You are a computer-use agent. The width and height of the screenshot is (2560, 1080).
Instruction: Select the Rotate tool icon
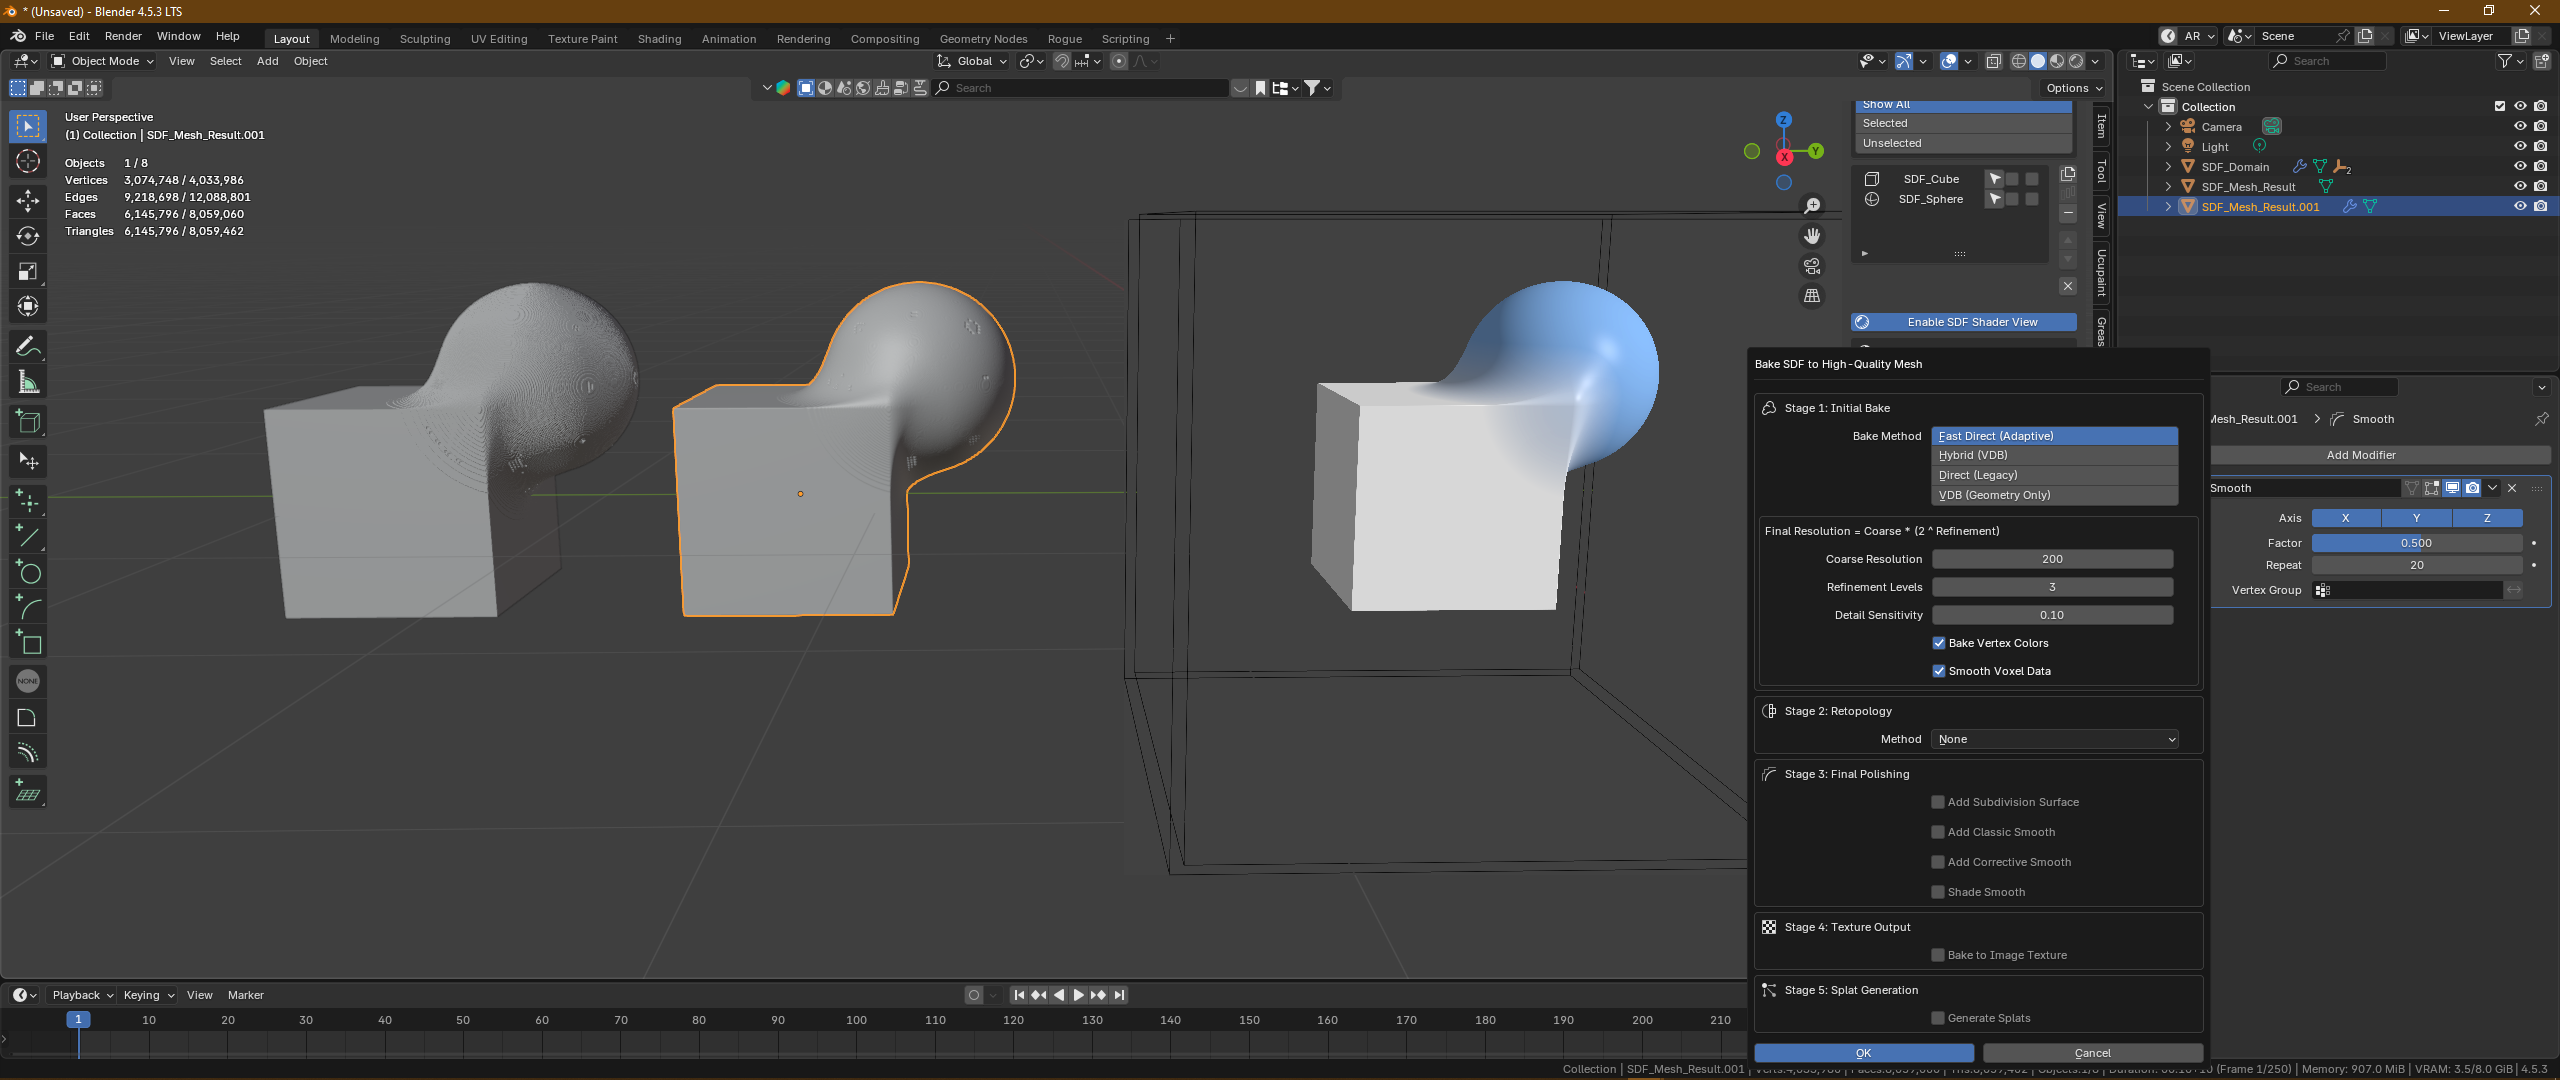pos(28,236)
